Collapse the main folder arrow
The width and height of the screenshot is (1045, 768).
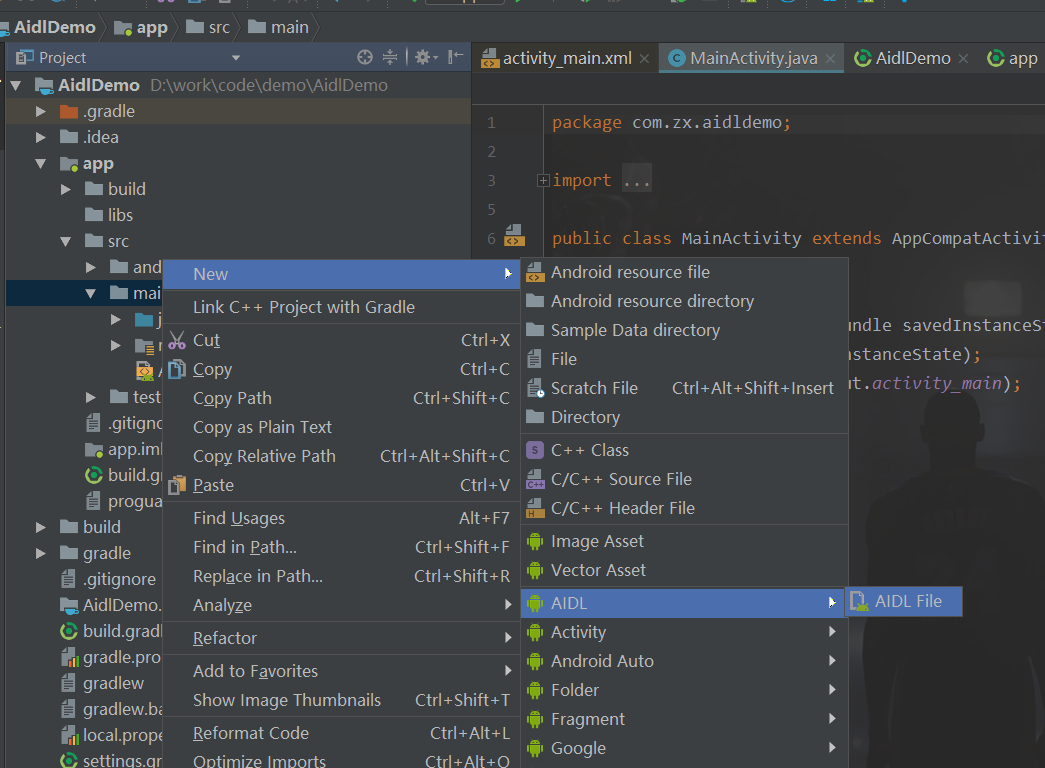(x=91, y=293)
